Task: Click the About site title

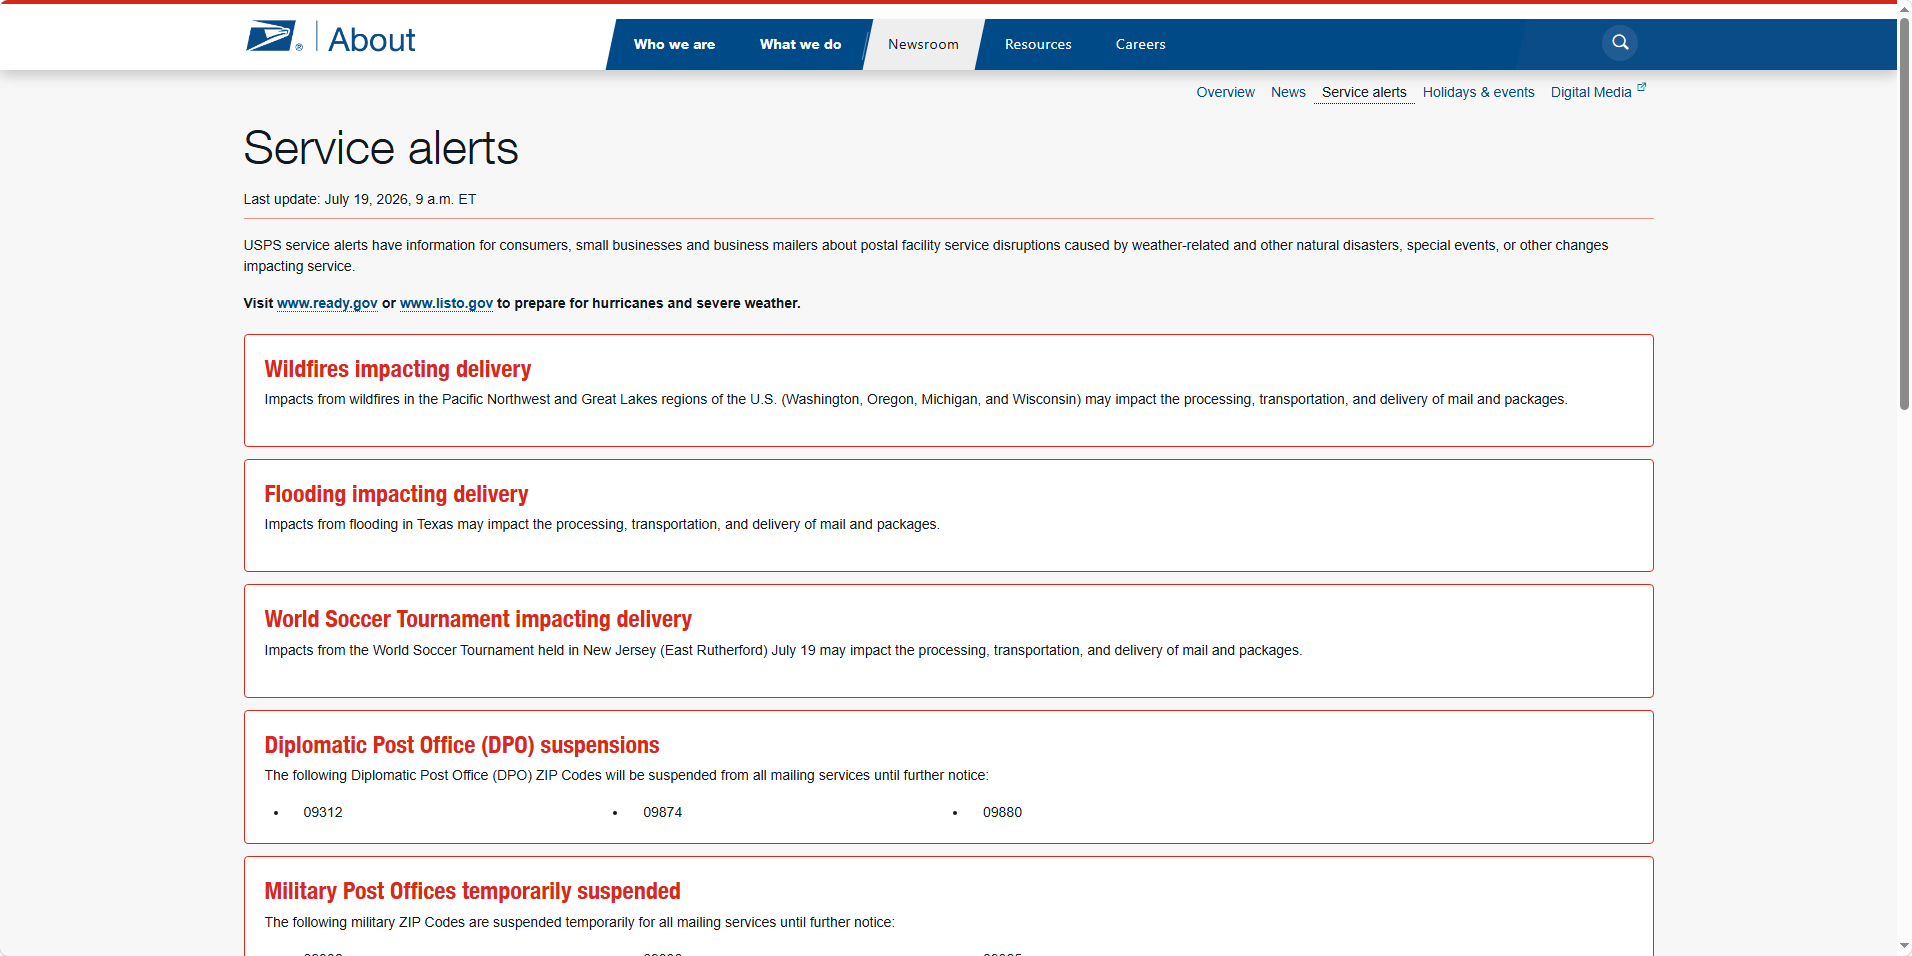Action: [372, 40]
